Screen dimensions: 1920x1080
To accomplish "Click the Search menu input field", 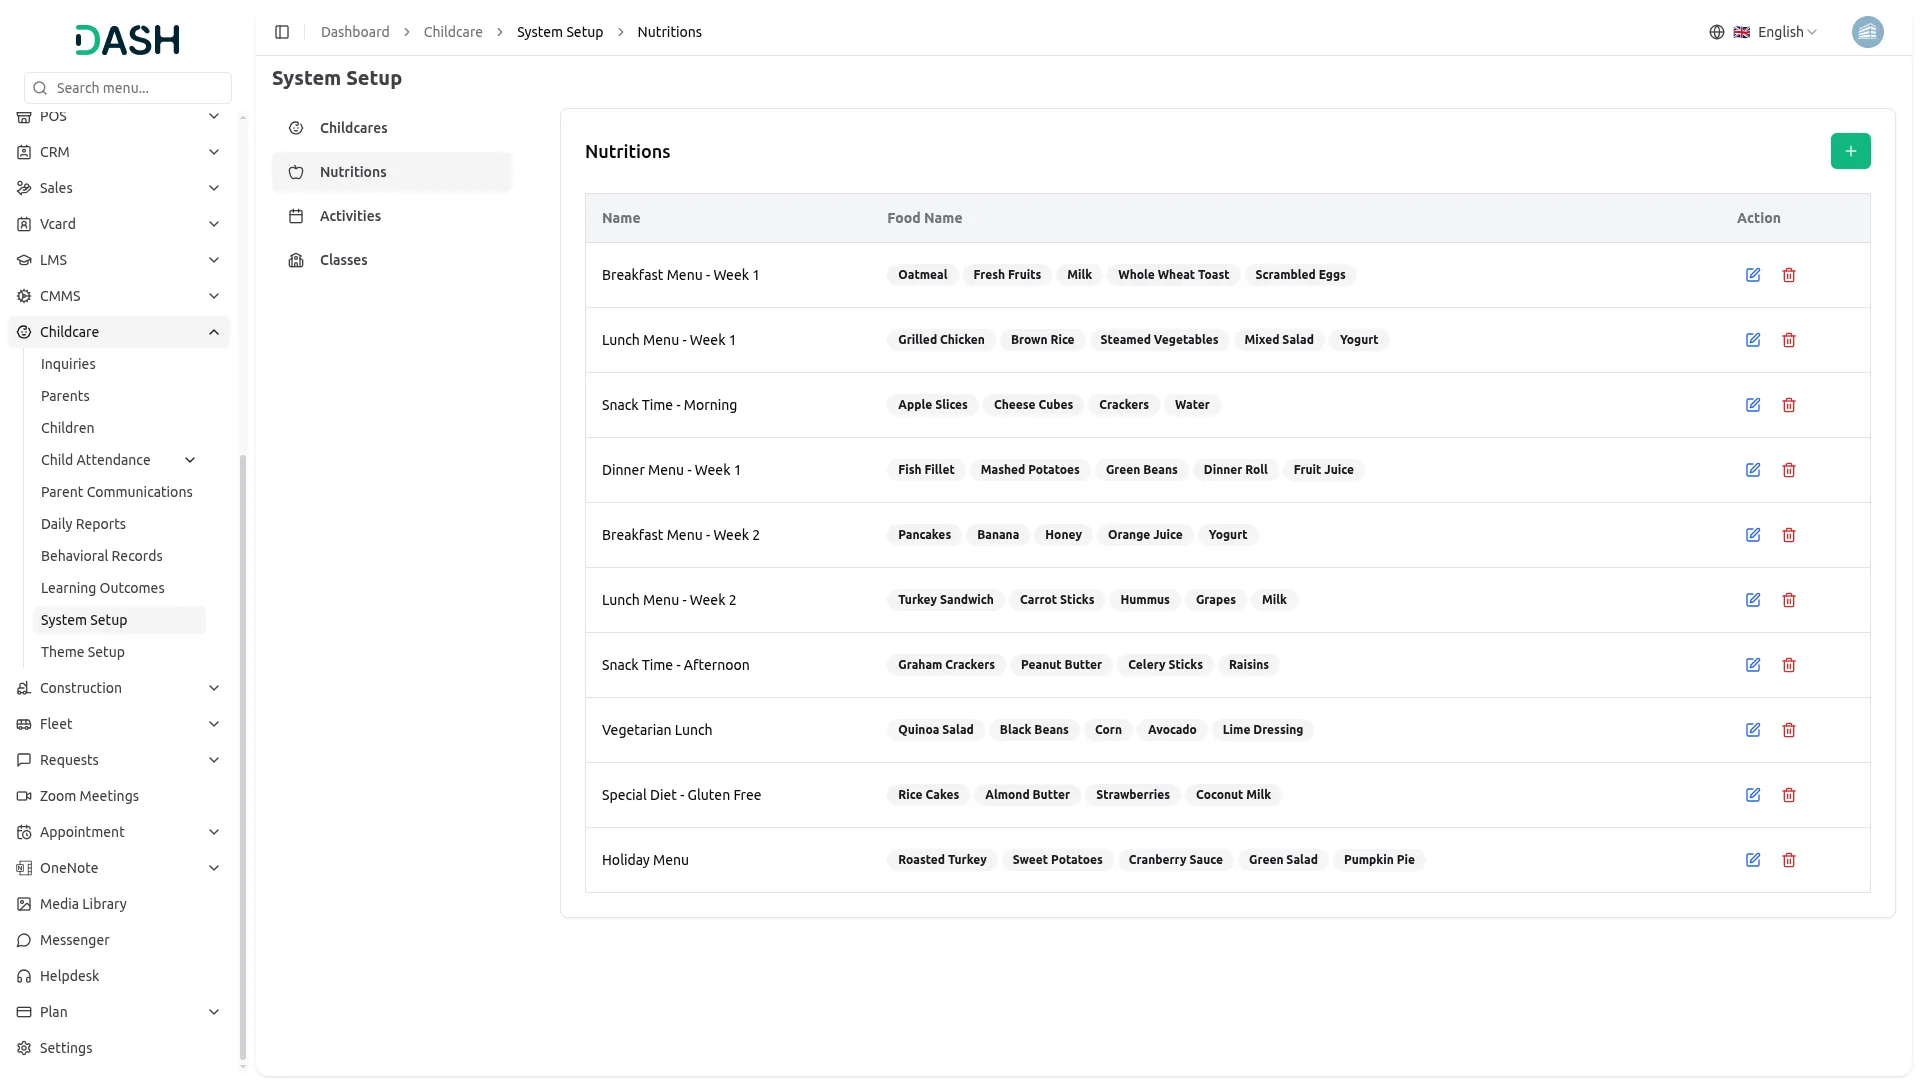I will (128, 88).
